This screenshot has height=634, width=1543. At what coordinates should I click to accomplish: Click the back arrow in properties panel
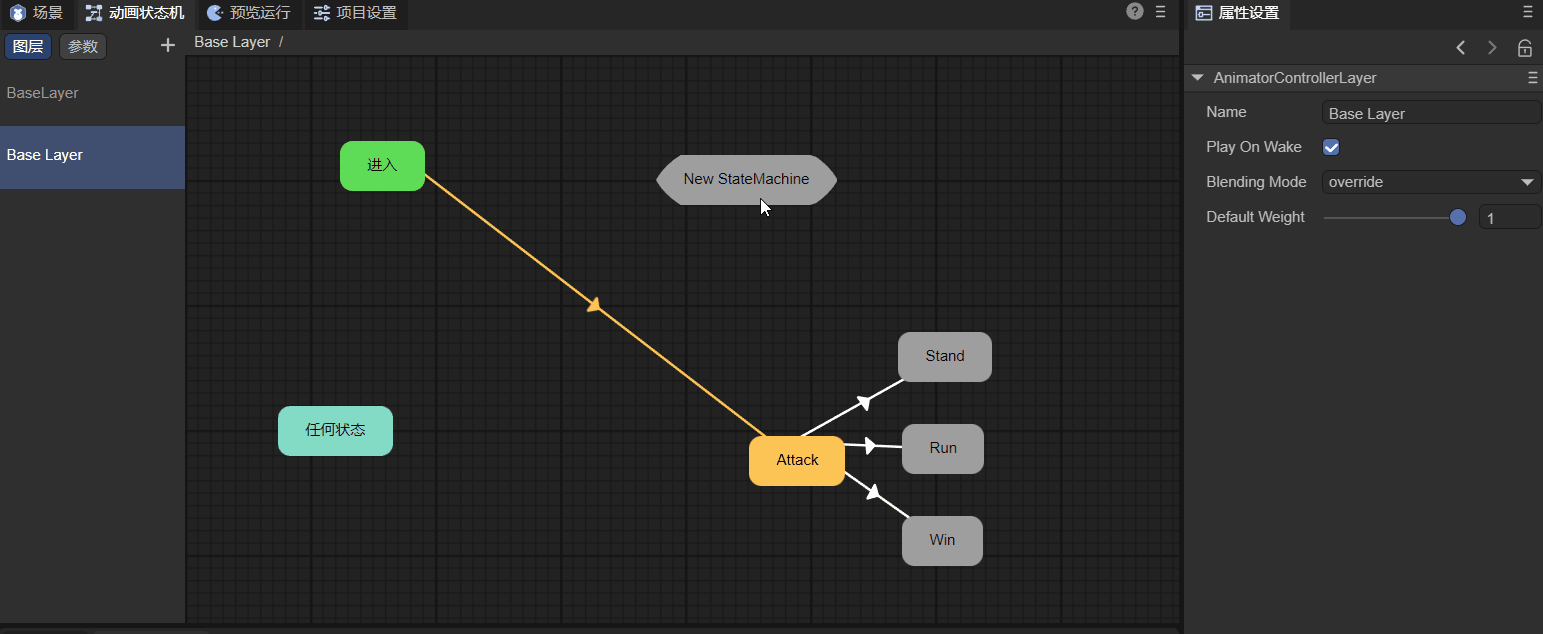[1461, 47]
